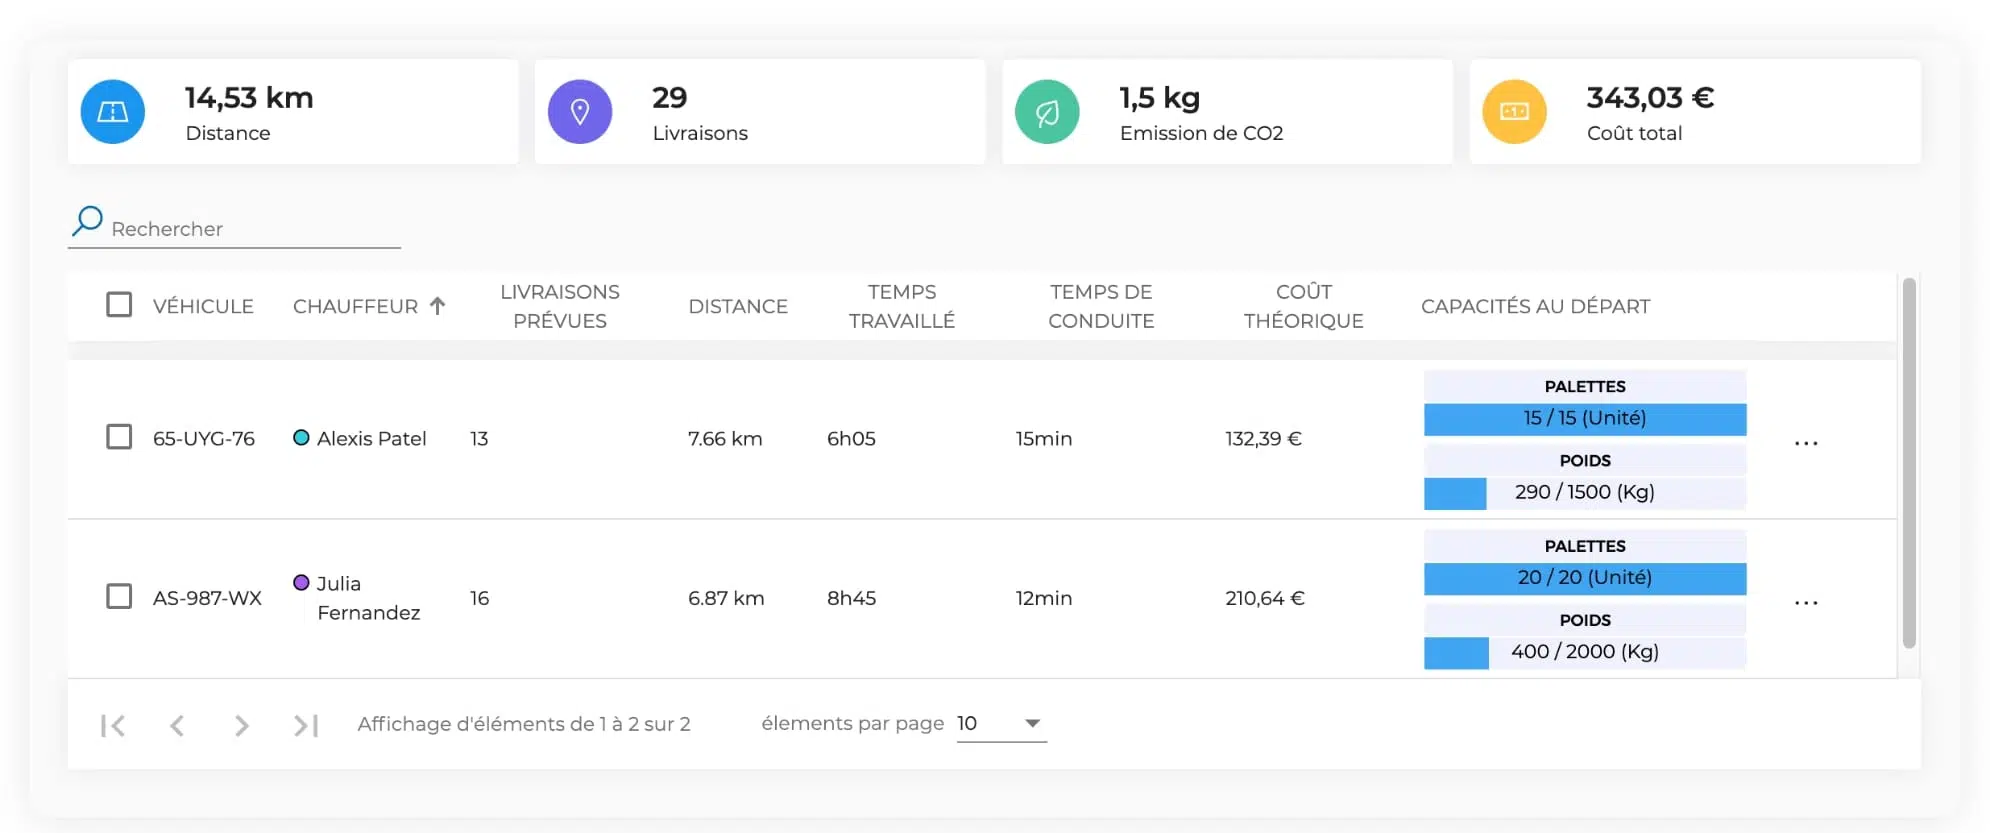Screen dimensions: 1990x833
Task: Click the 210,64 € cost cell
Action: pyautogui.click(x=1265, y=598)
